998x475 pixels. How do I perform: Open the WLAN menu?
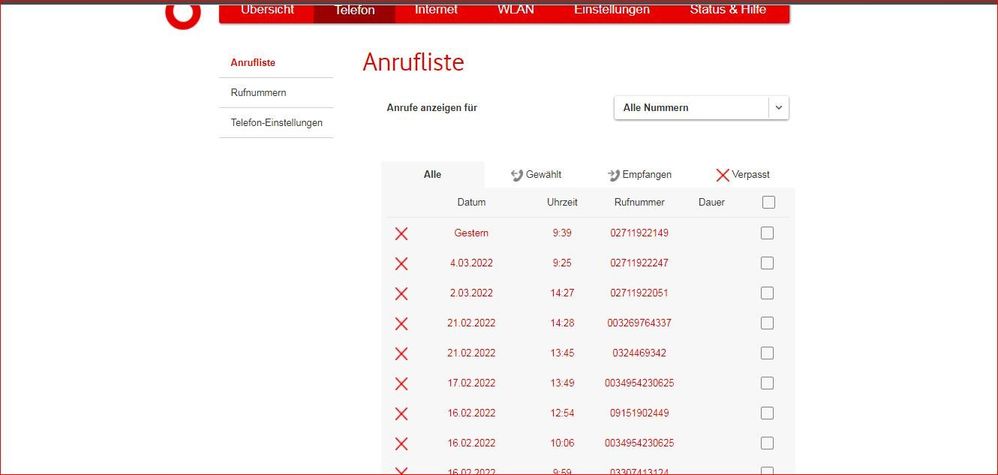pyautogui.click(x=516, y=10)
